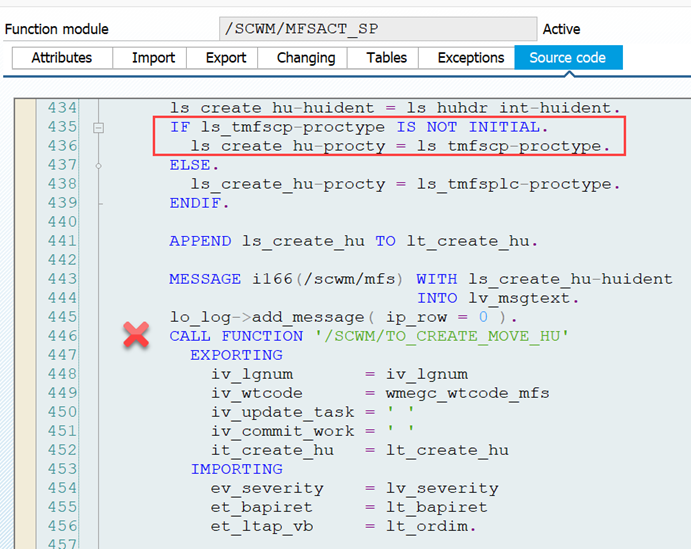The height and width of the screenshot is (549, 691).
Task: Click line number 446 in the gutter
Action: pos(62,336)
